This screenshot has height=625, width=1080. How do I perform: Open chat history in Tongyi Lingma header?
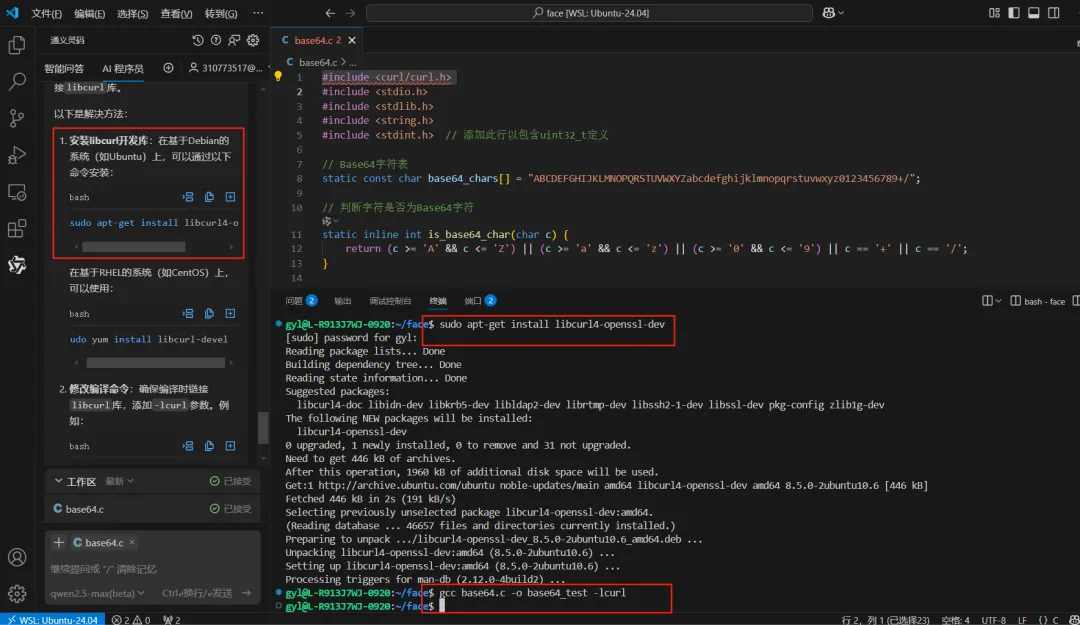(198, 40)
